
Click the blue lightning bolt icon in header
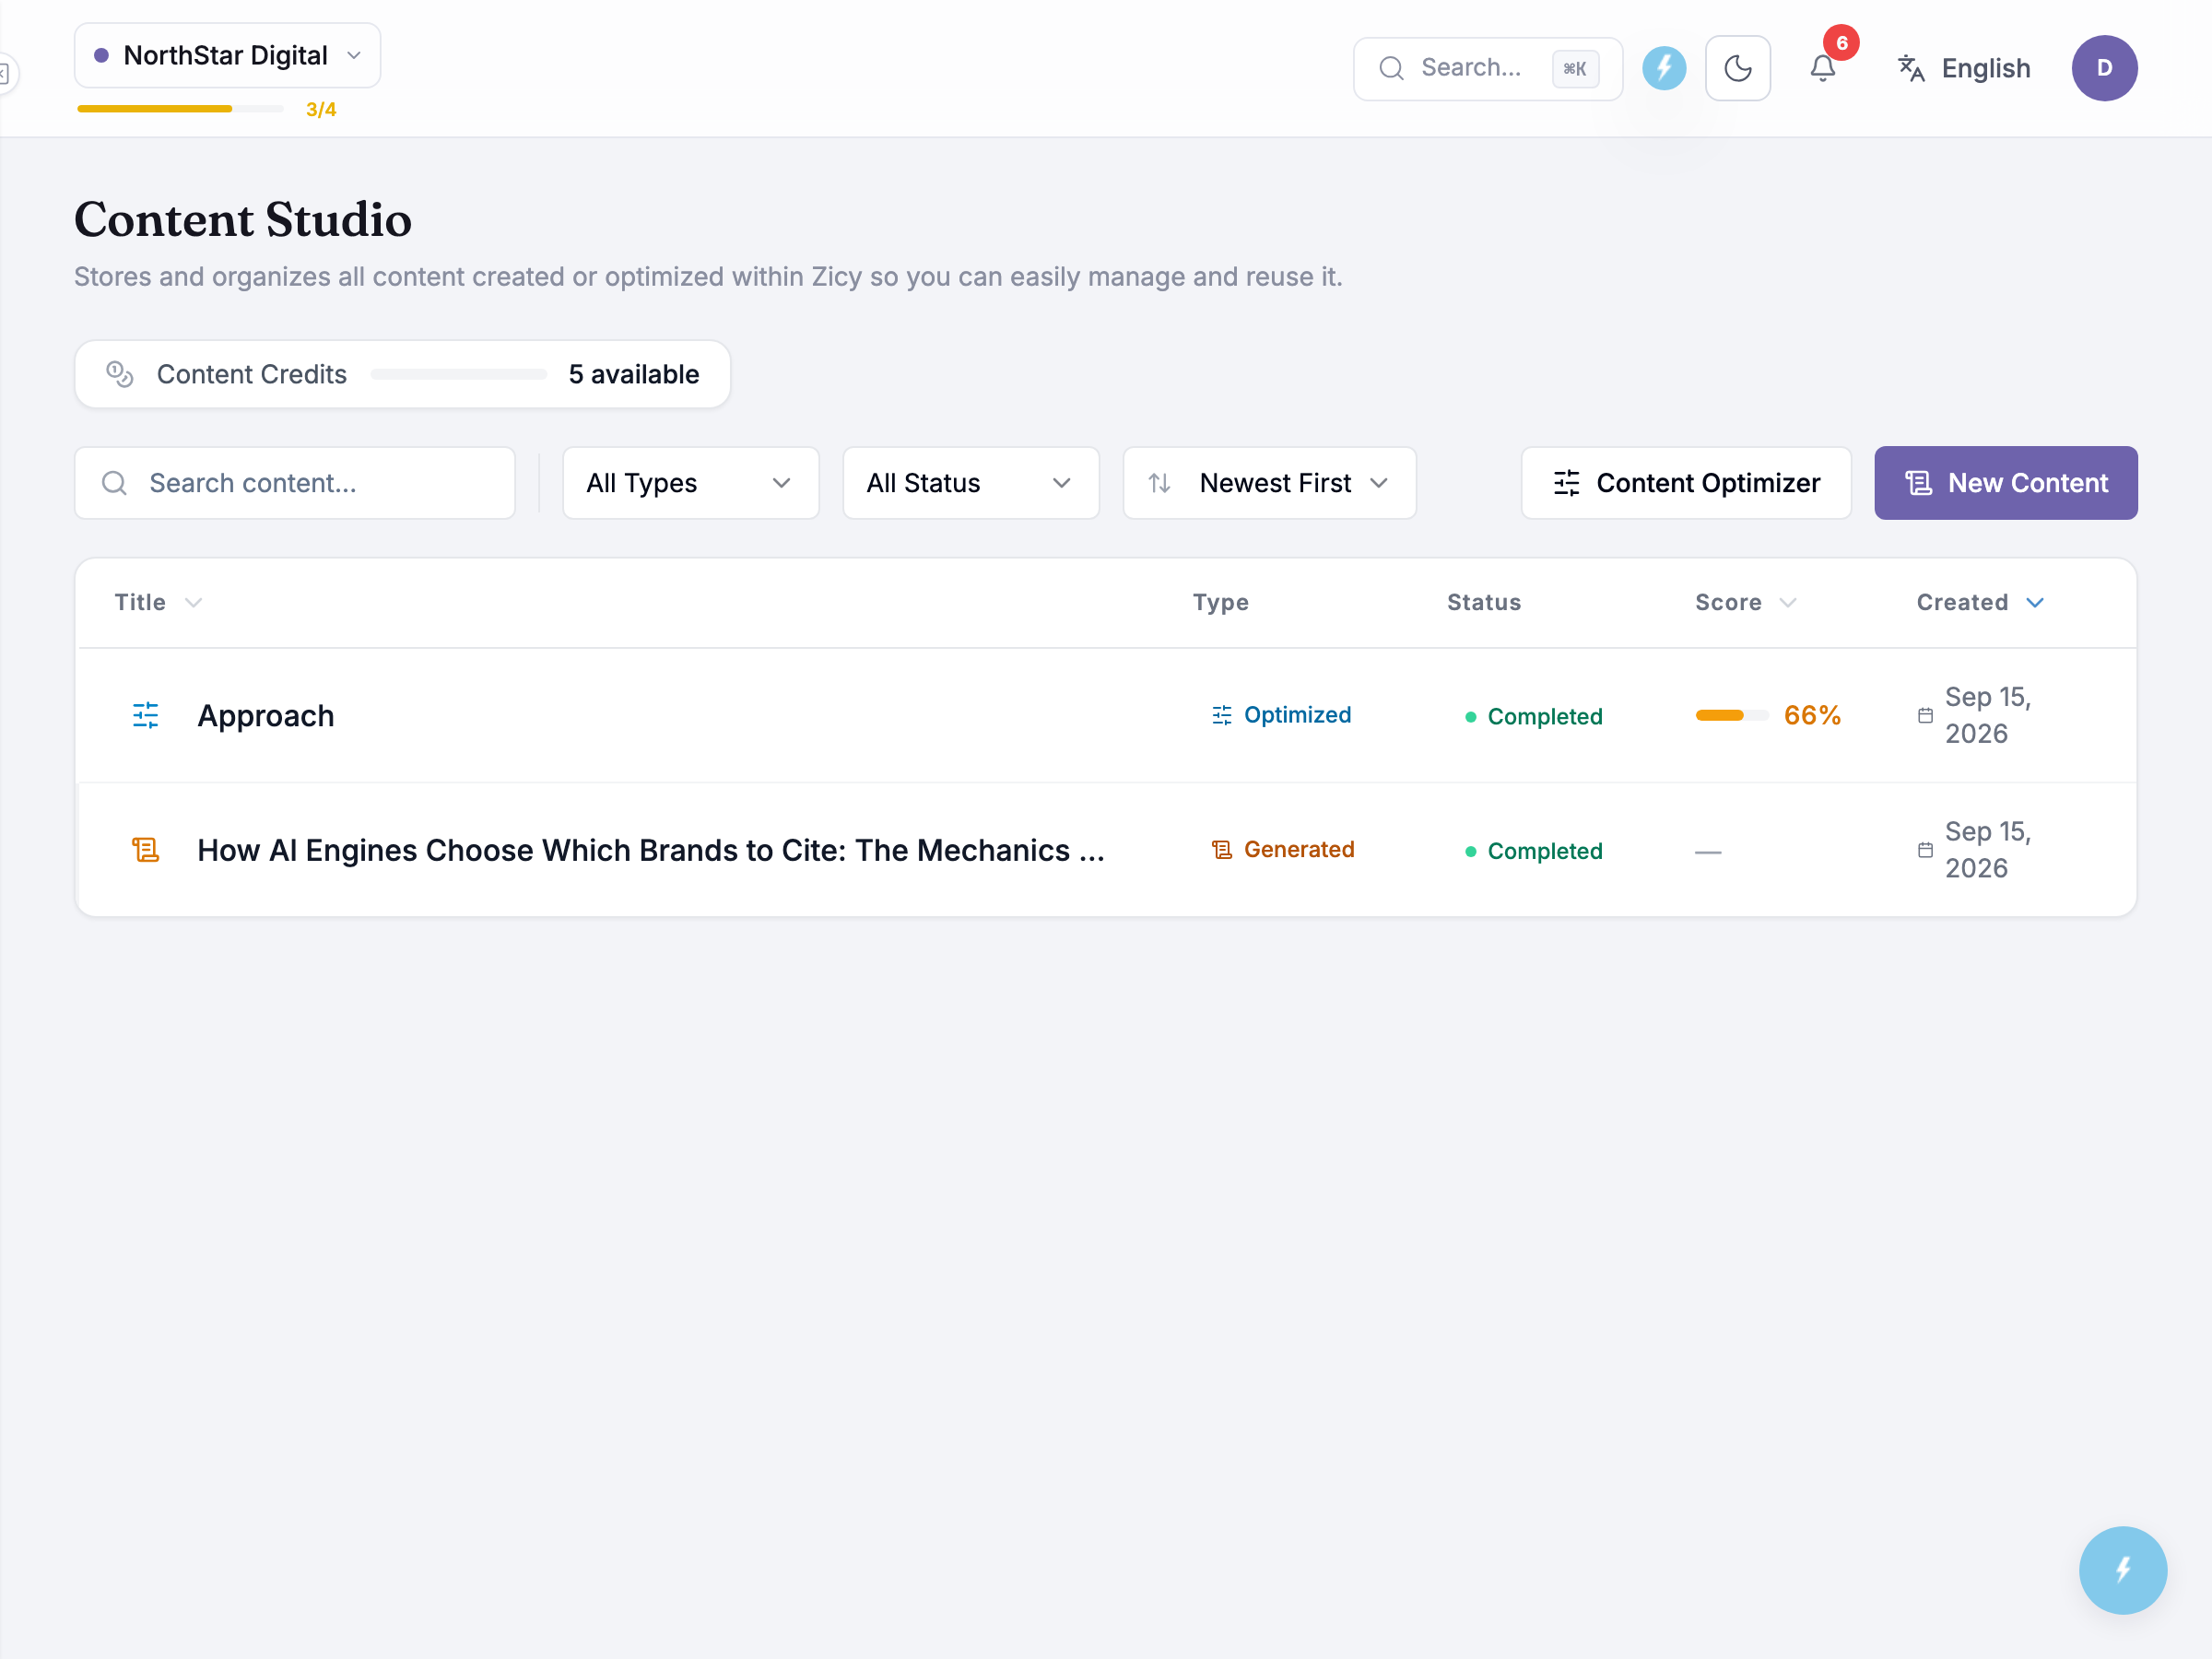click(1664, 68)
